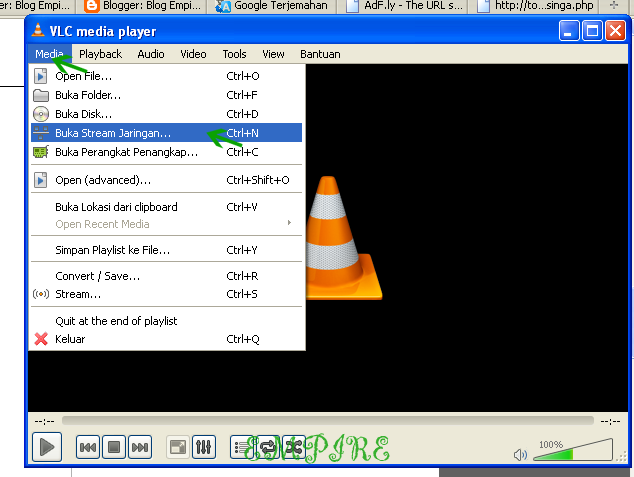
Task: Toggle the playlist view button
Action: point(242,447)
